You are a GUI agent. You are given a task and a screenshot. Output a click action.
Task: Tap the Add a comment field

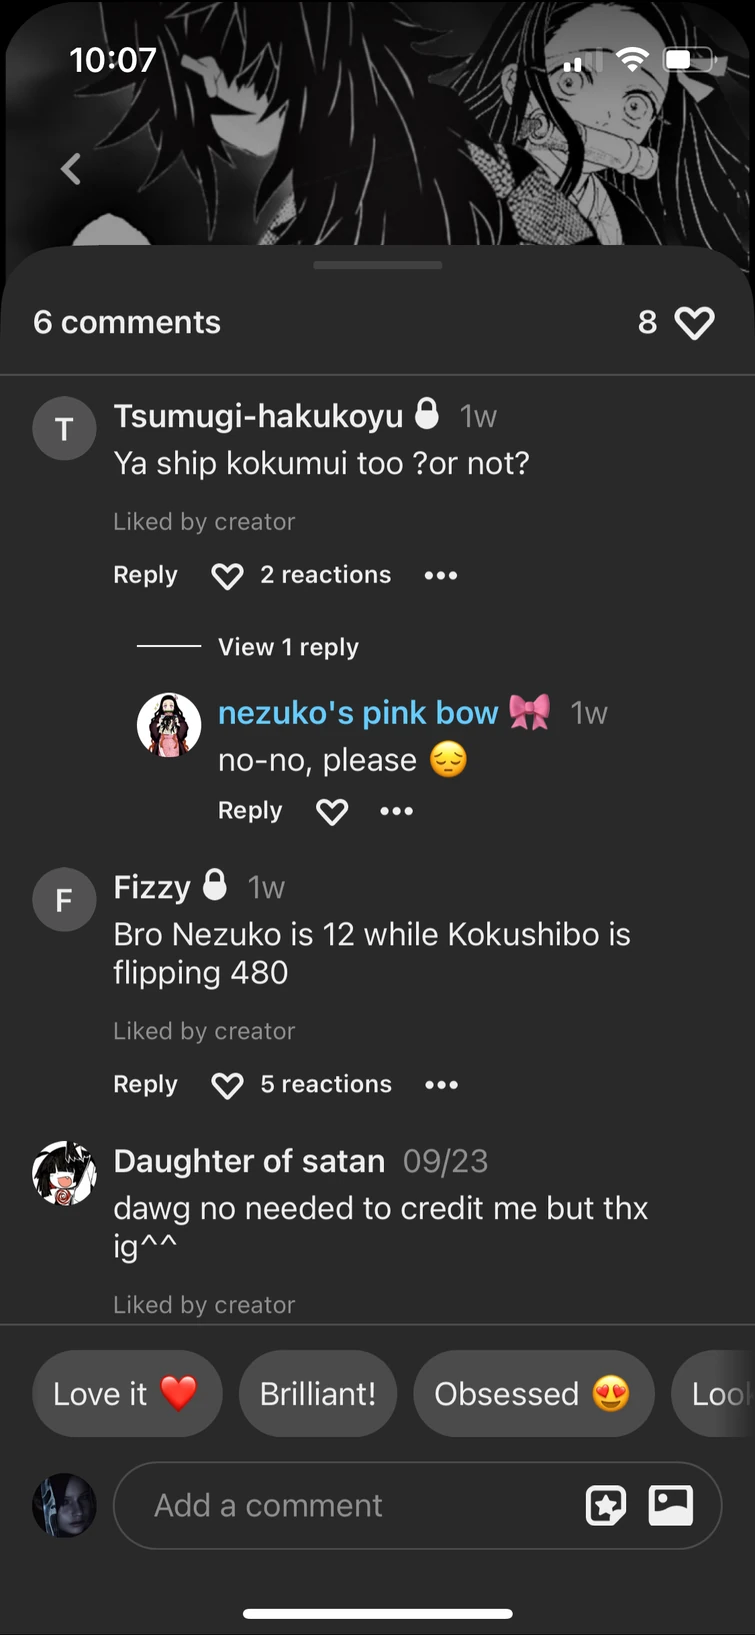tap(300, 1505)
